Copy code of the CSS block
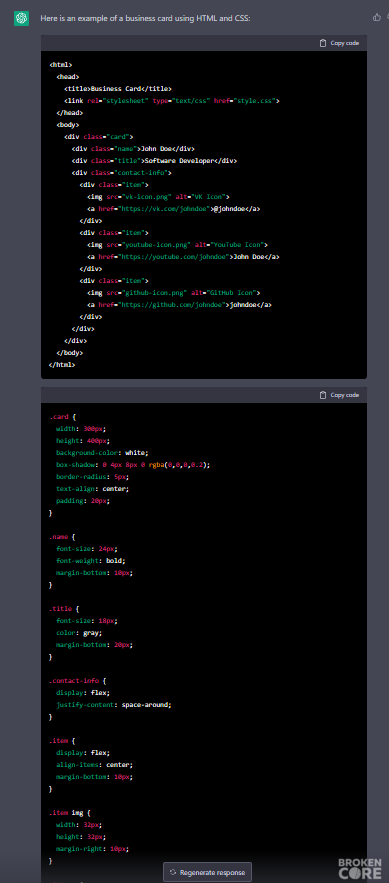 339,395
